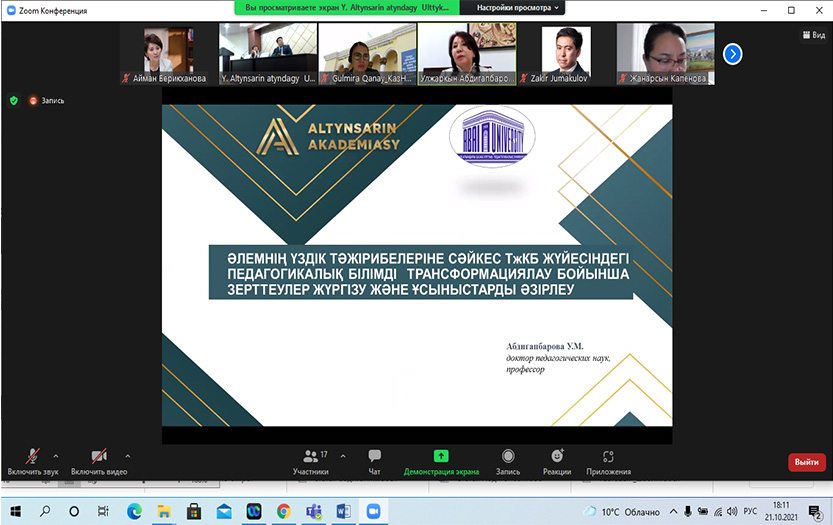Click the Запись record button
Image resolution: width=833 pixels, height=525 pixels.
coord(508,460)
